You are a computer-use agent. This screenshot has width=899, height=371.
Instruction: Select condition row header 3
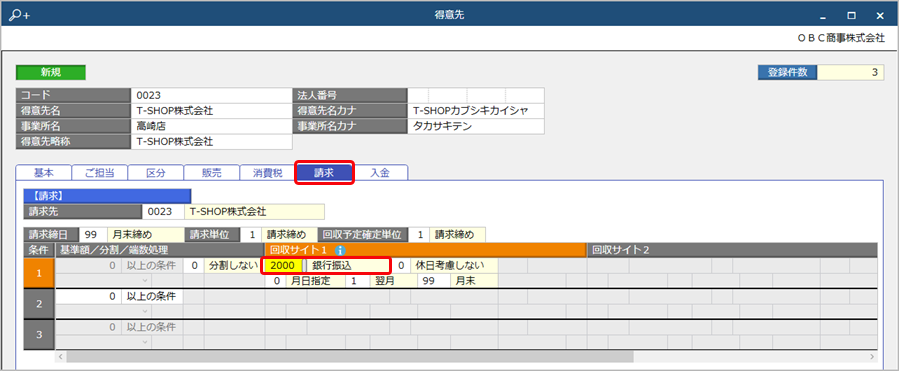click(x=39, y=335)
